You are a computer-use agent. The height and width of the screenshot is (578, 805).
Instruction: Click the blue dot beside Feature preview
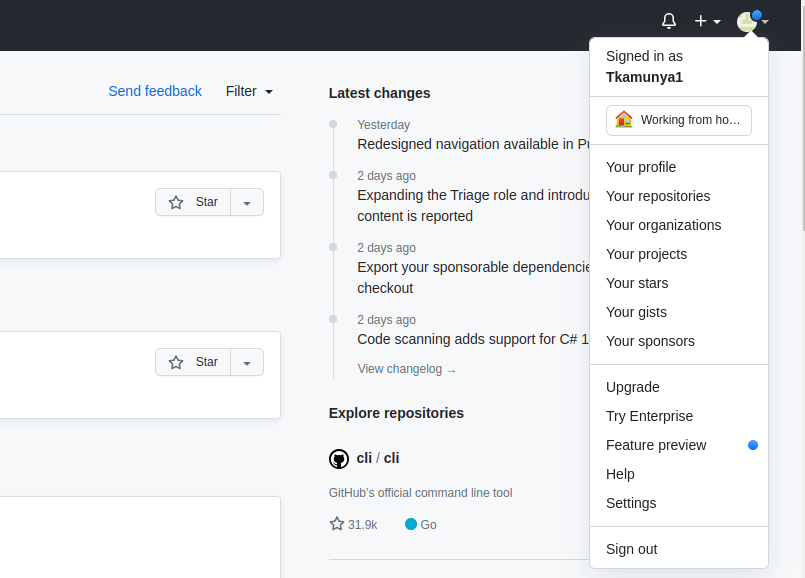tap(753, 445)
